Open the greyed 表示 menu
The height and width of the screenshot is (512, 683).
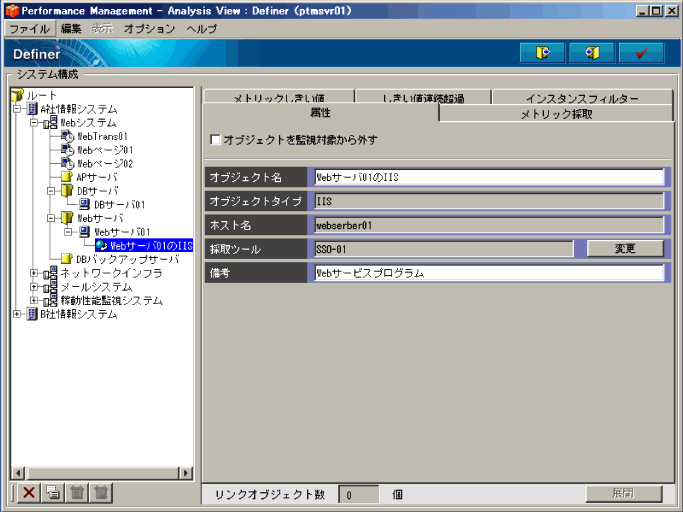(x=102, y=29)
